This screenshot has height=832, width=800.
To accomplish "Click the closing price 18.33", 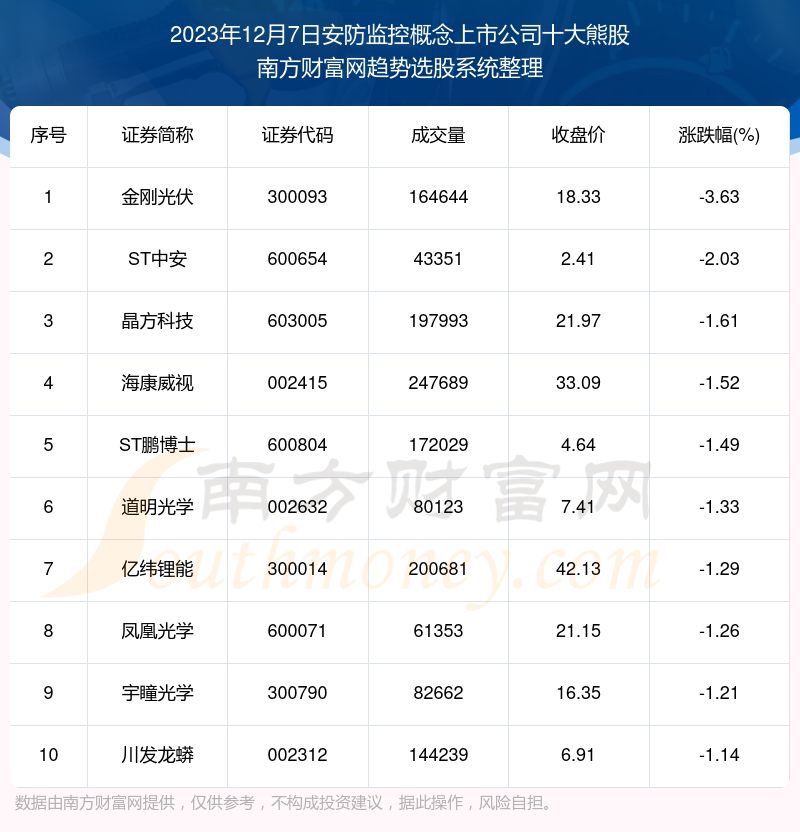I will [578, 197].
